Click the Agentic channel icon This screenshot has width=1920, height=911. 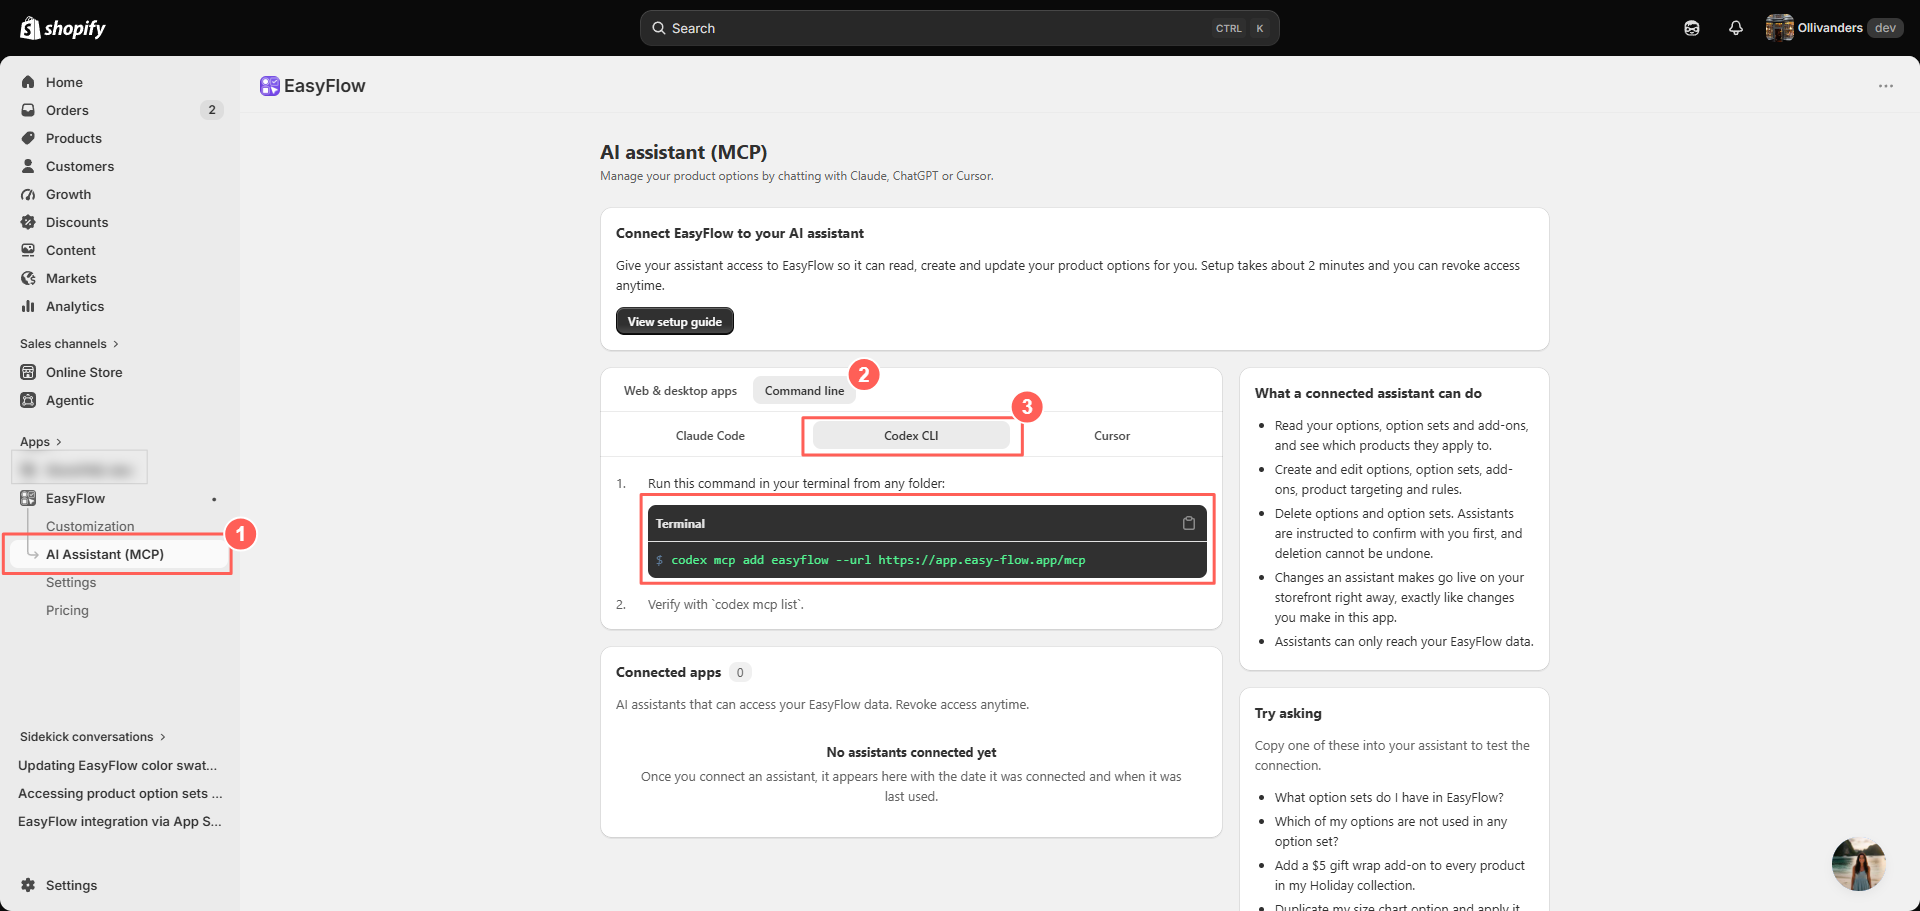(28, 400)
